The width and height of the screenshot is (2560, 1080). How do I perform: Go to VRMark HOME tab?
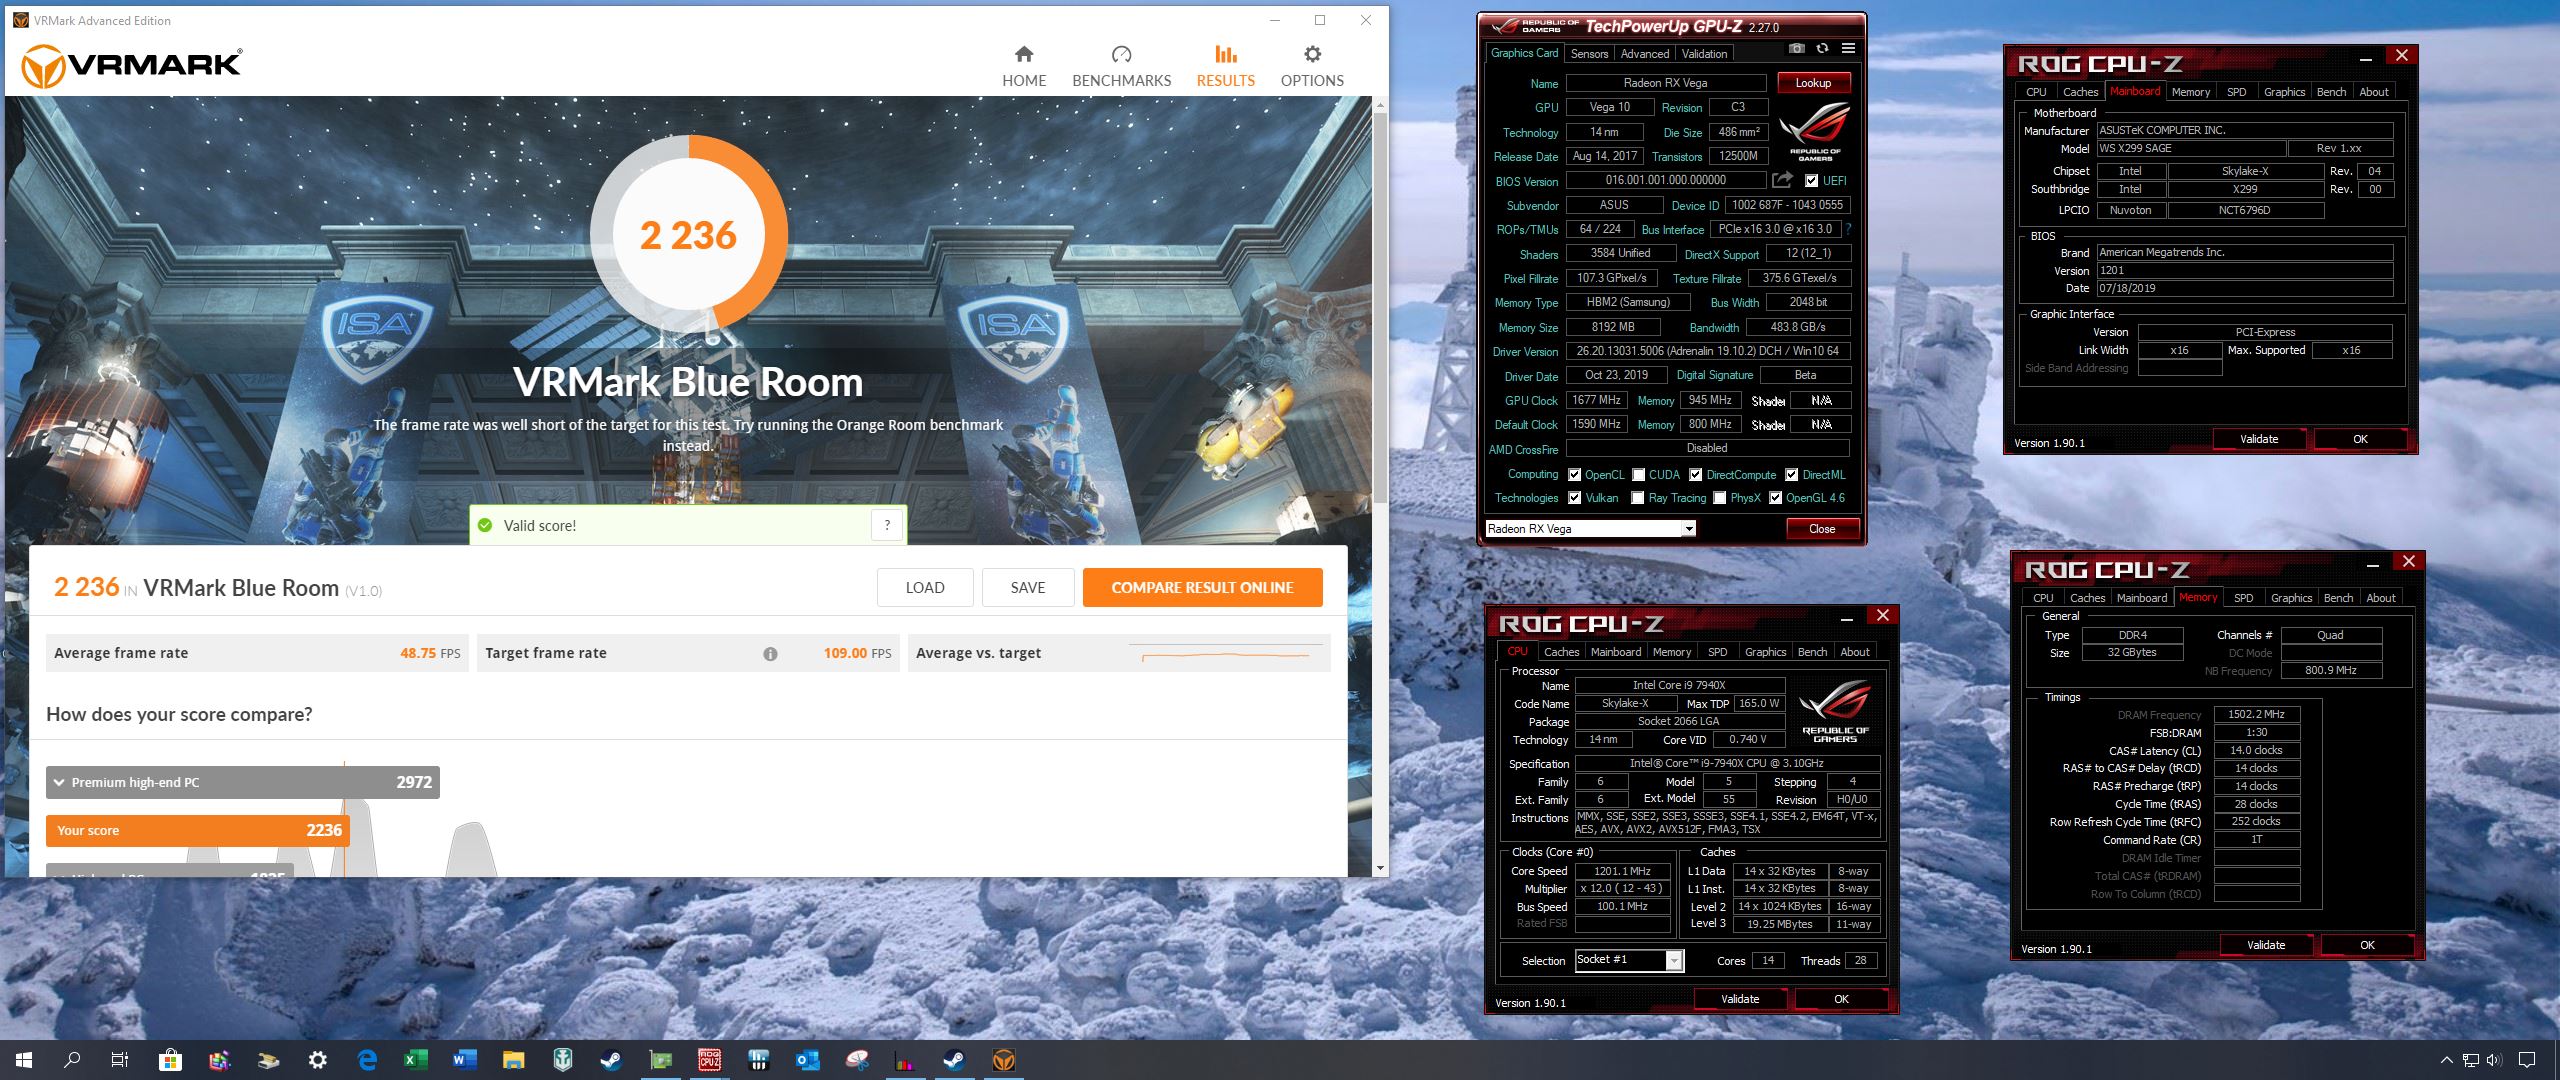coord(1024,66)
